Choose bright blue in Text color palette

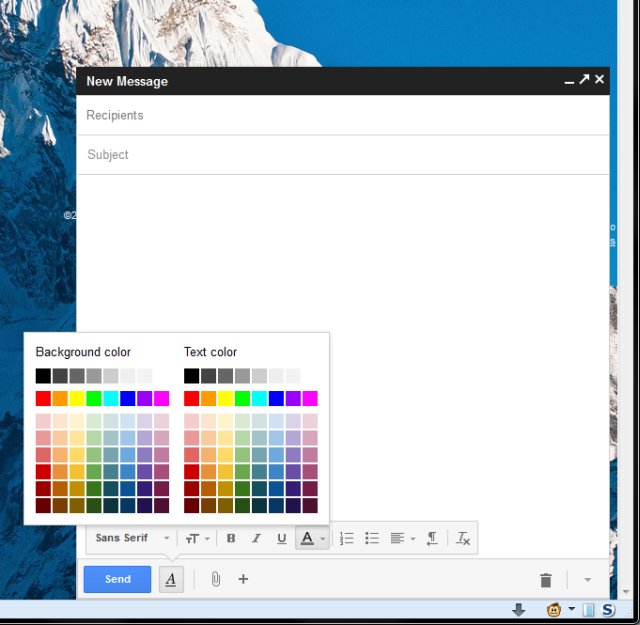[x=276, y=398]
